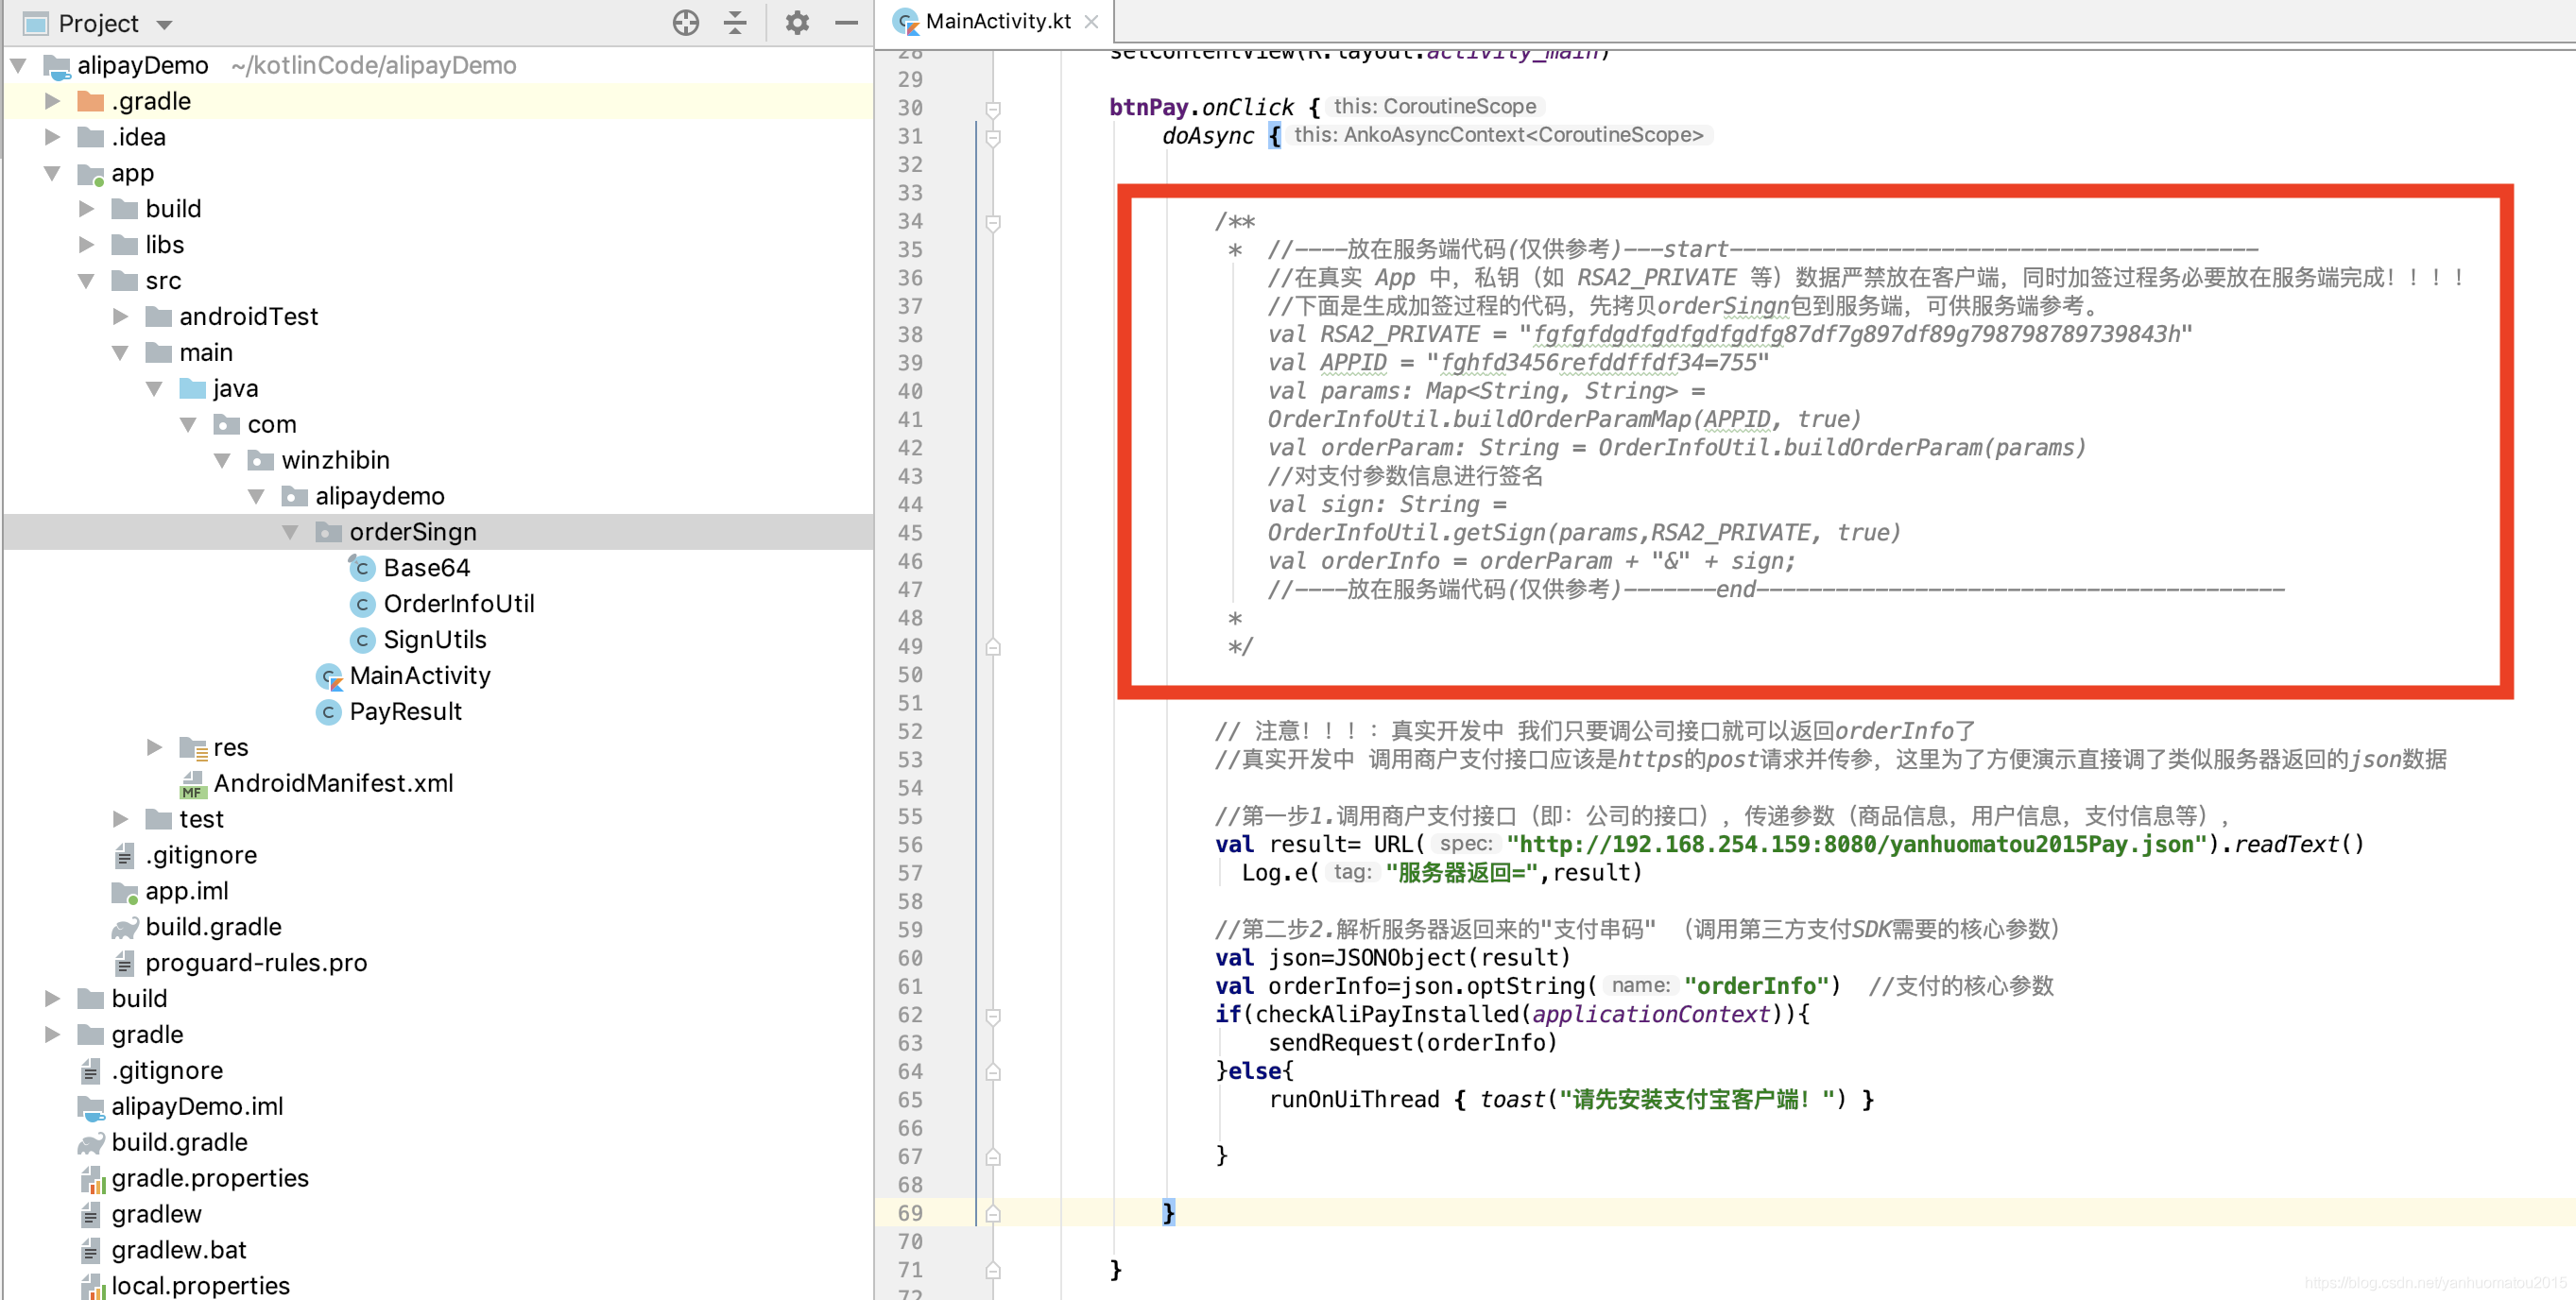Open the Project panel settings gear
This screenshot has height=1300, width=2576.
(x=796, y=23)
